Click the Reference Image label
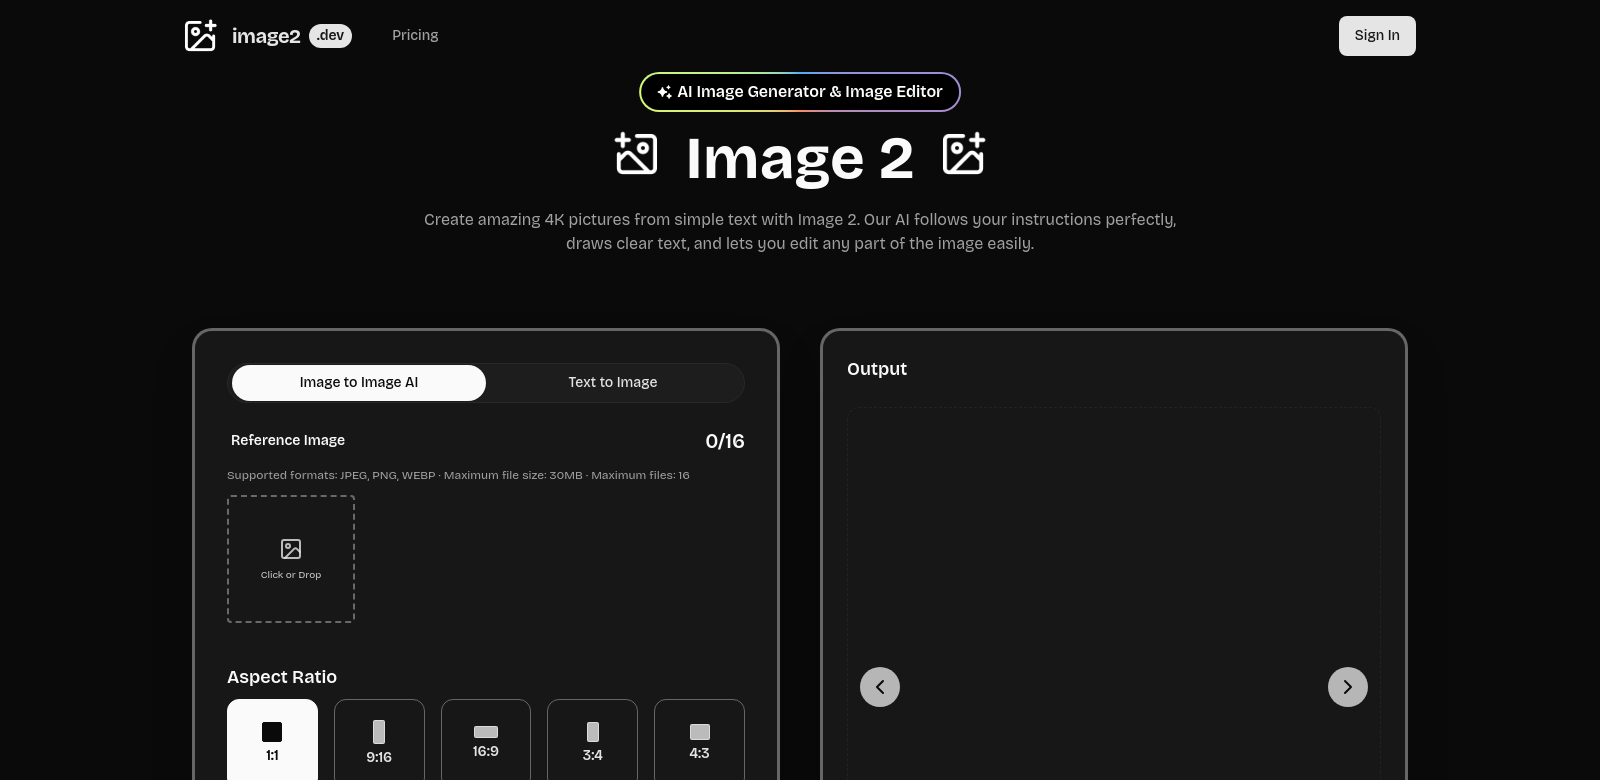 (x=288, y=440)
